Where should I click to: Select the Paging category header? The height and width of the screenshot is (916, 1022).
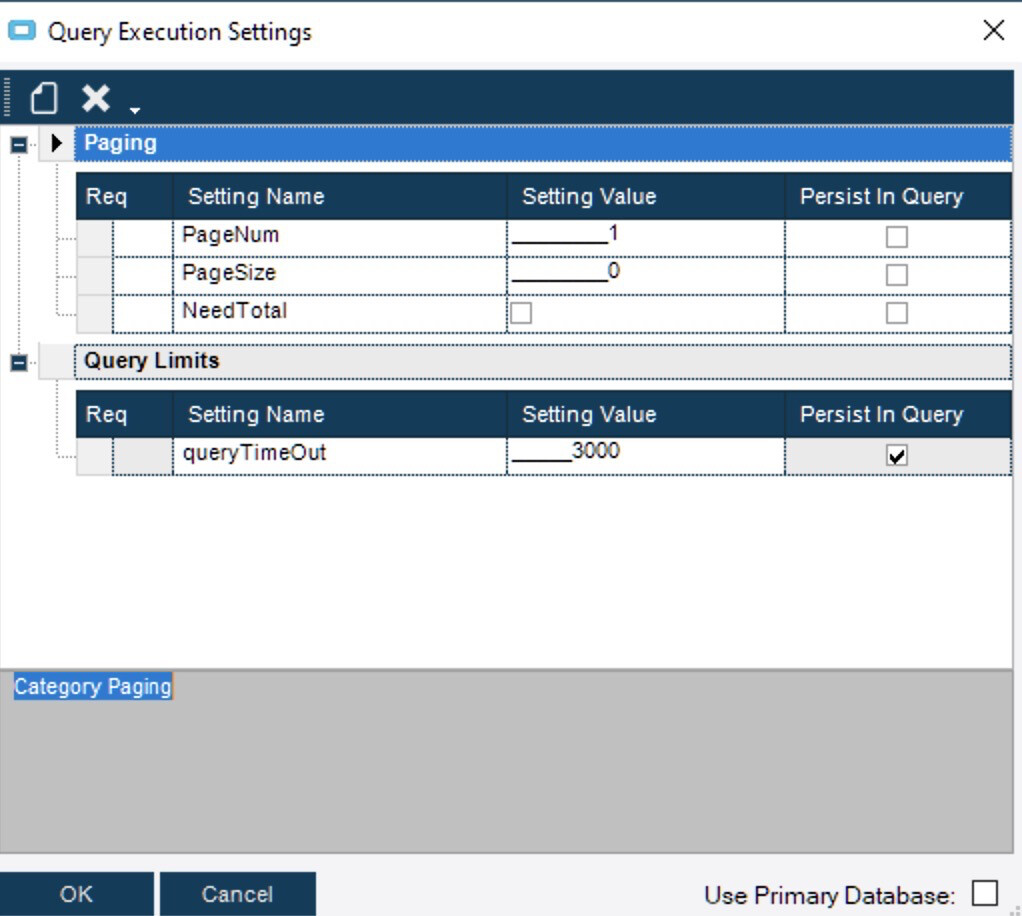click(x=542, y=143)
